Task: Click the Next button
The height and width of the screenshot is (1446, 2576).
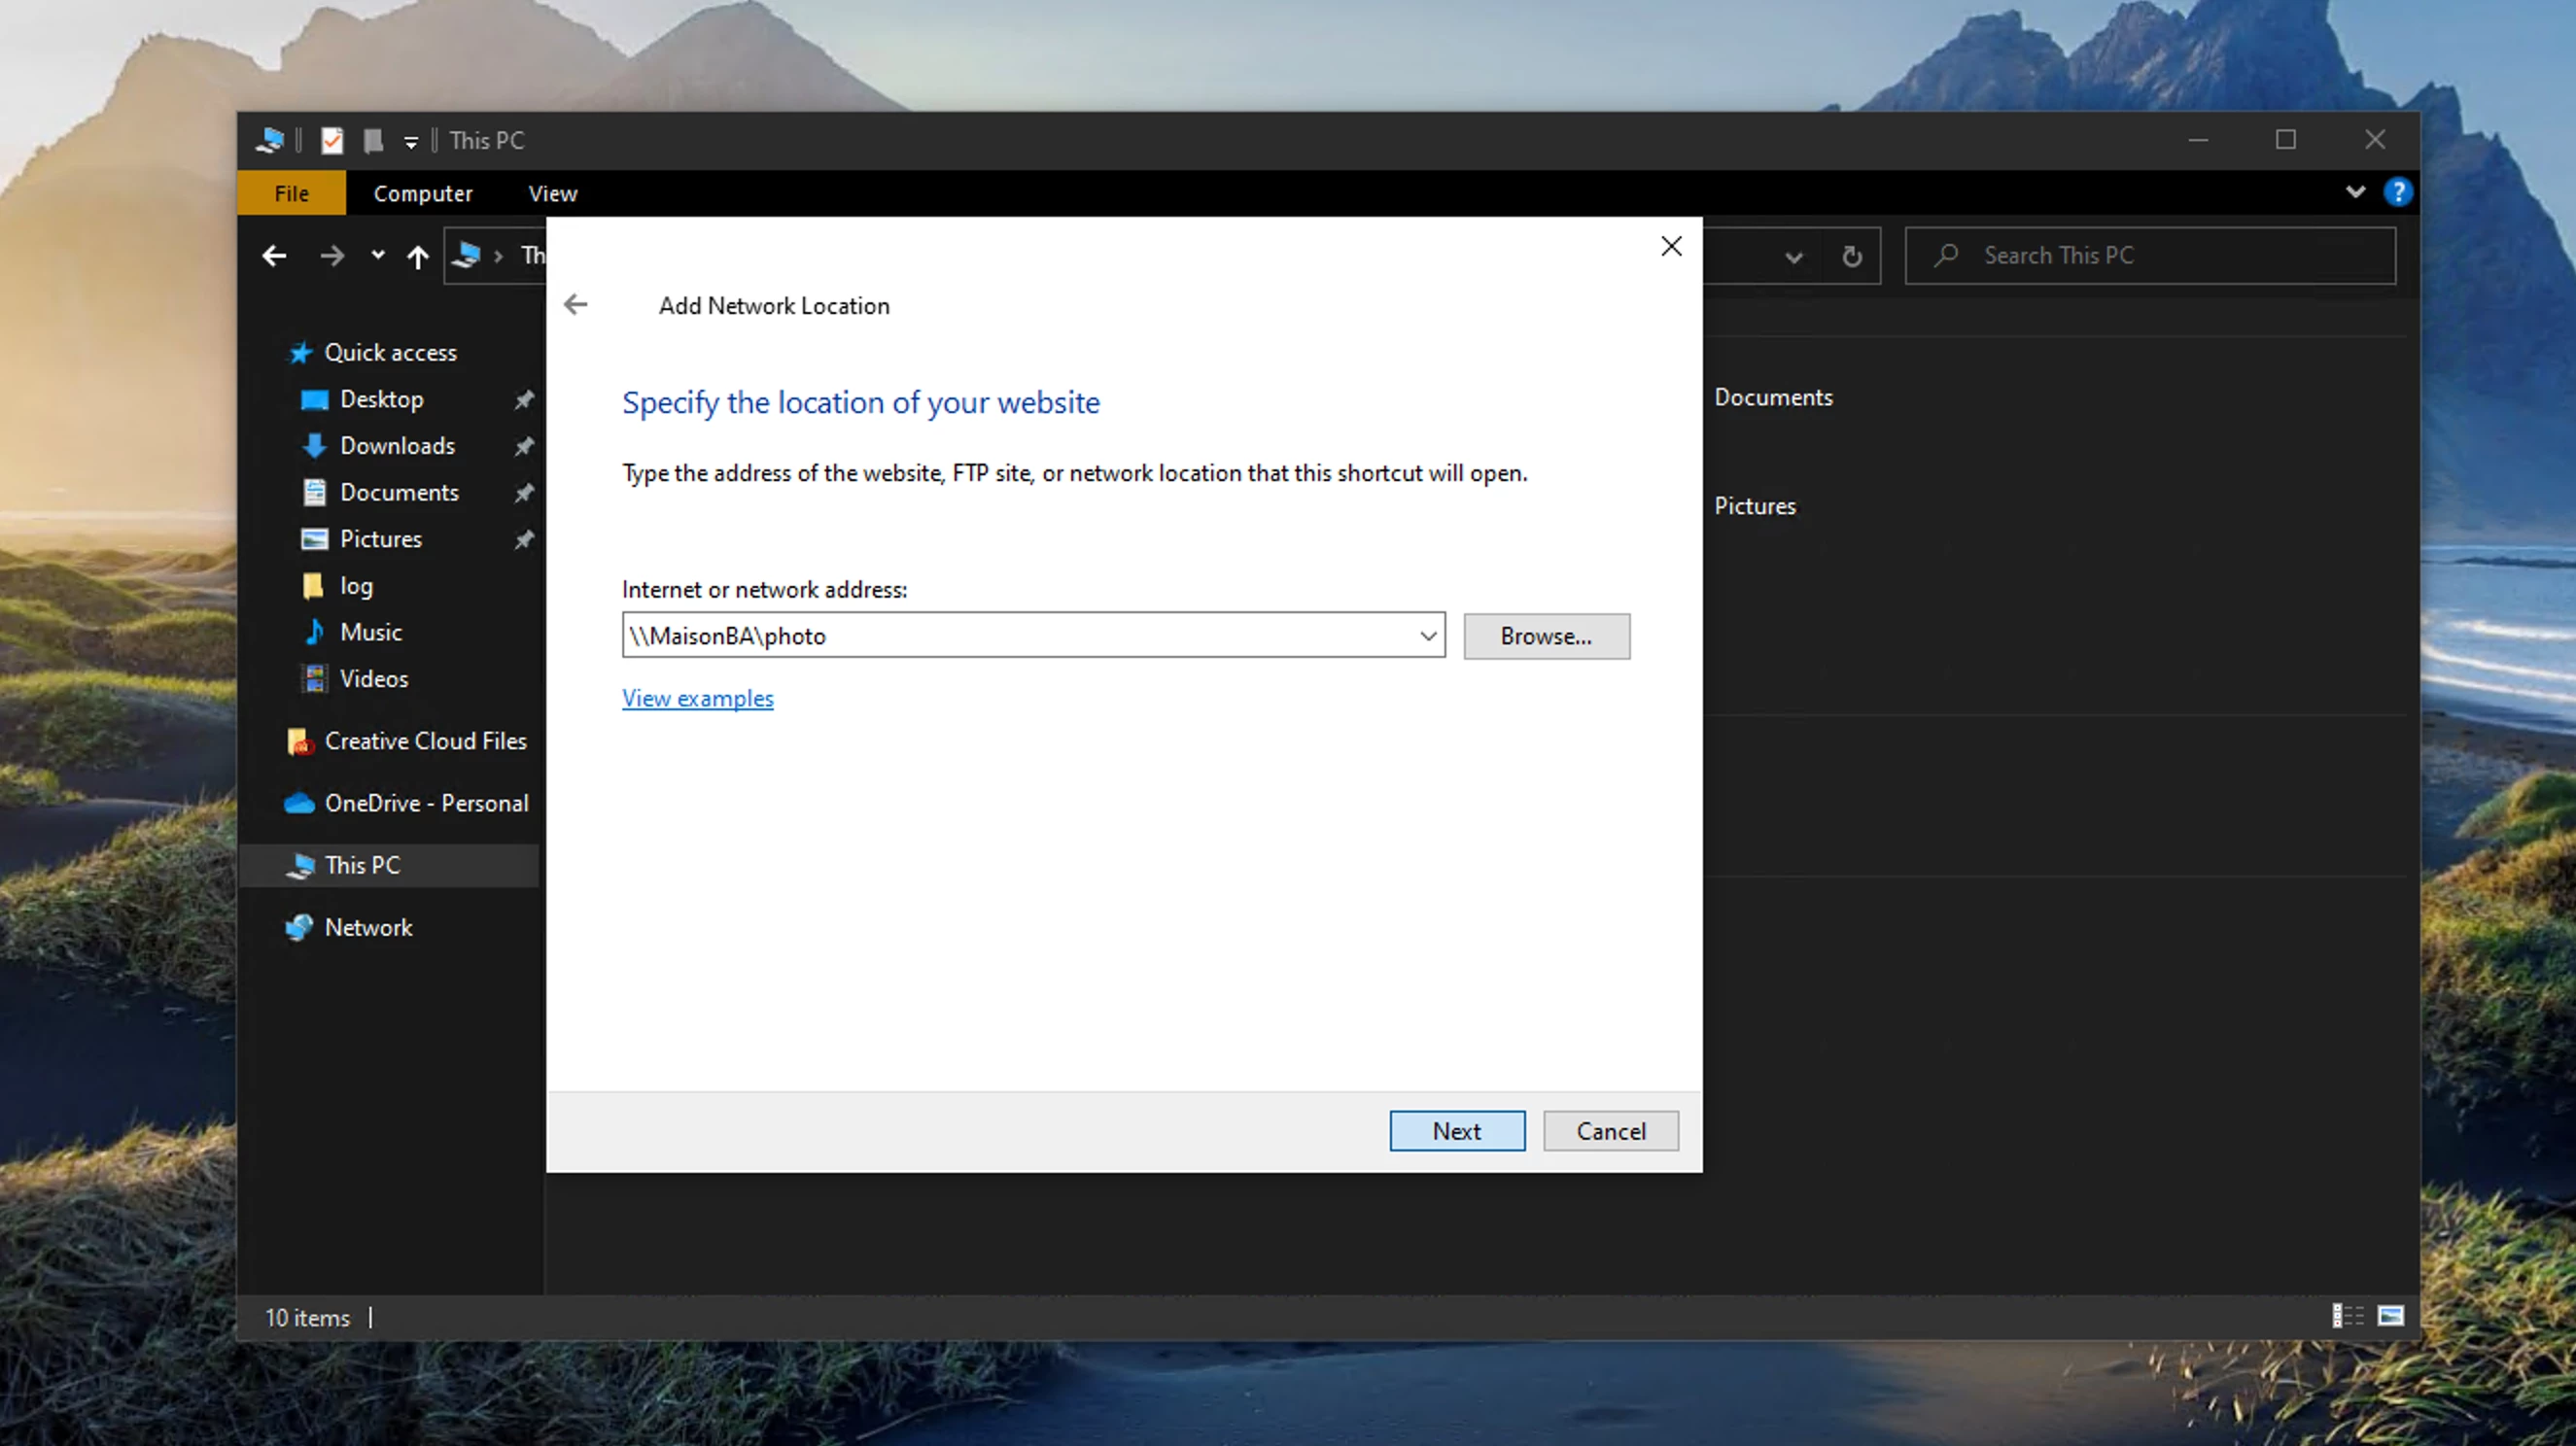Action: (1456, 1131)
